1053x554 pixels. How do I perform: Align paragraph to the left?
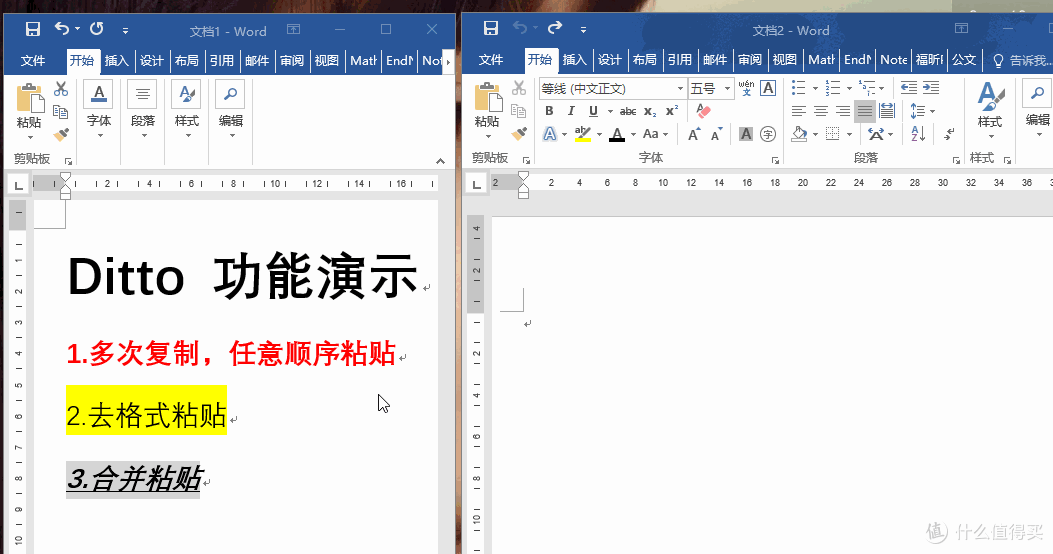(x=798, y=111)
